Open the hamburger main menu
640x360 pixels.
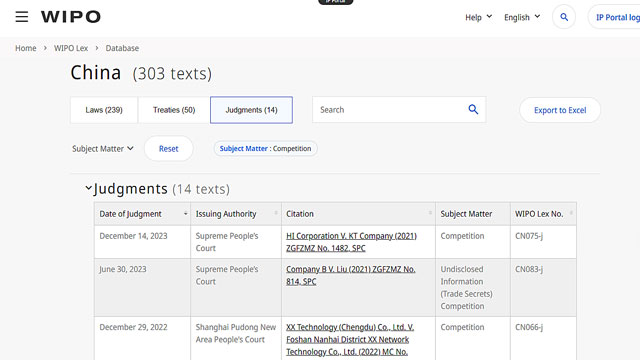click(22, 17)
